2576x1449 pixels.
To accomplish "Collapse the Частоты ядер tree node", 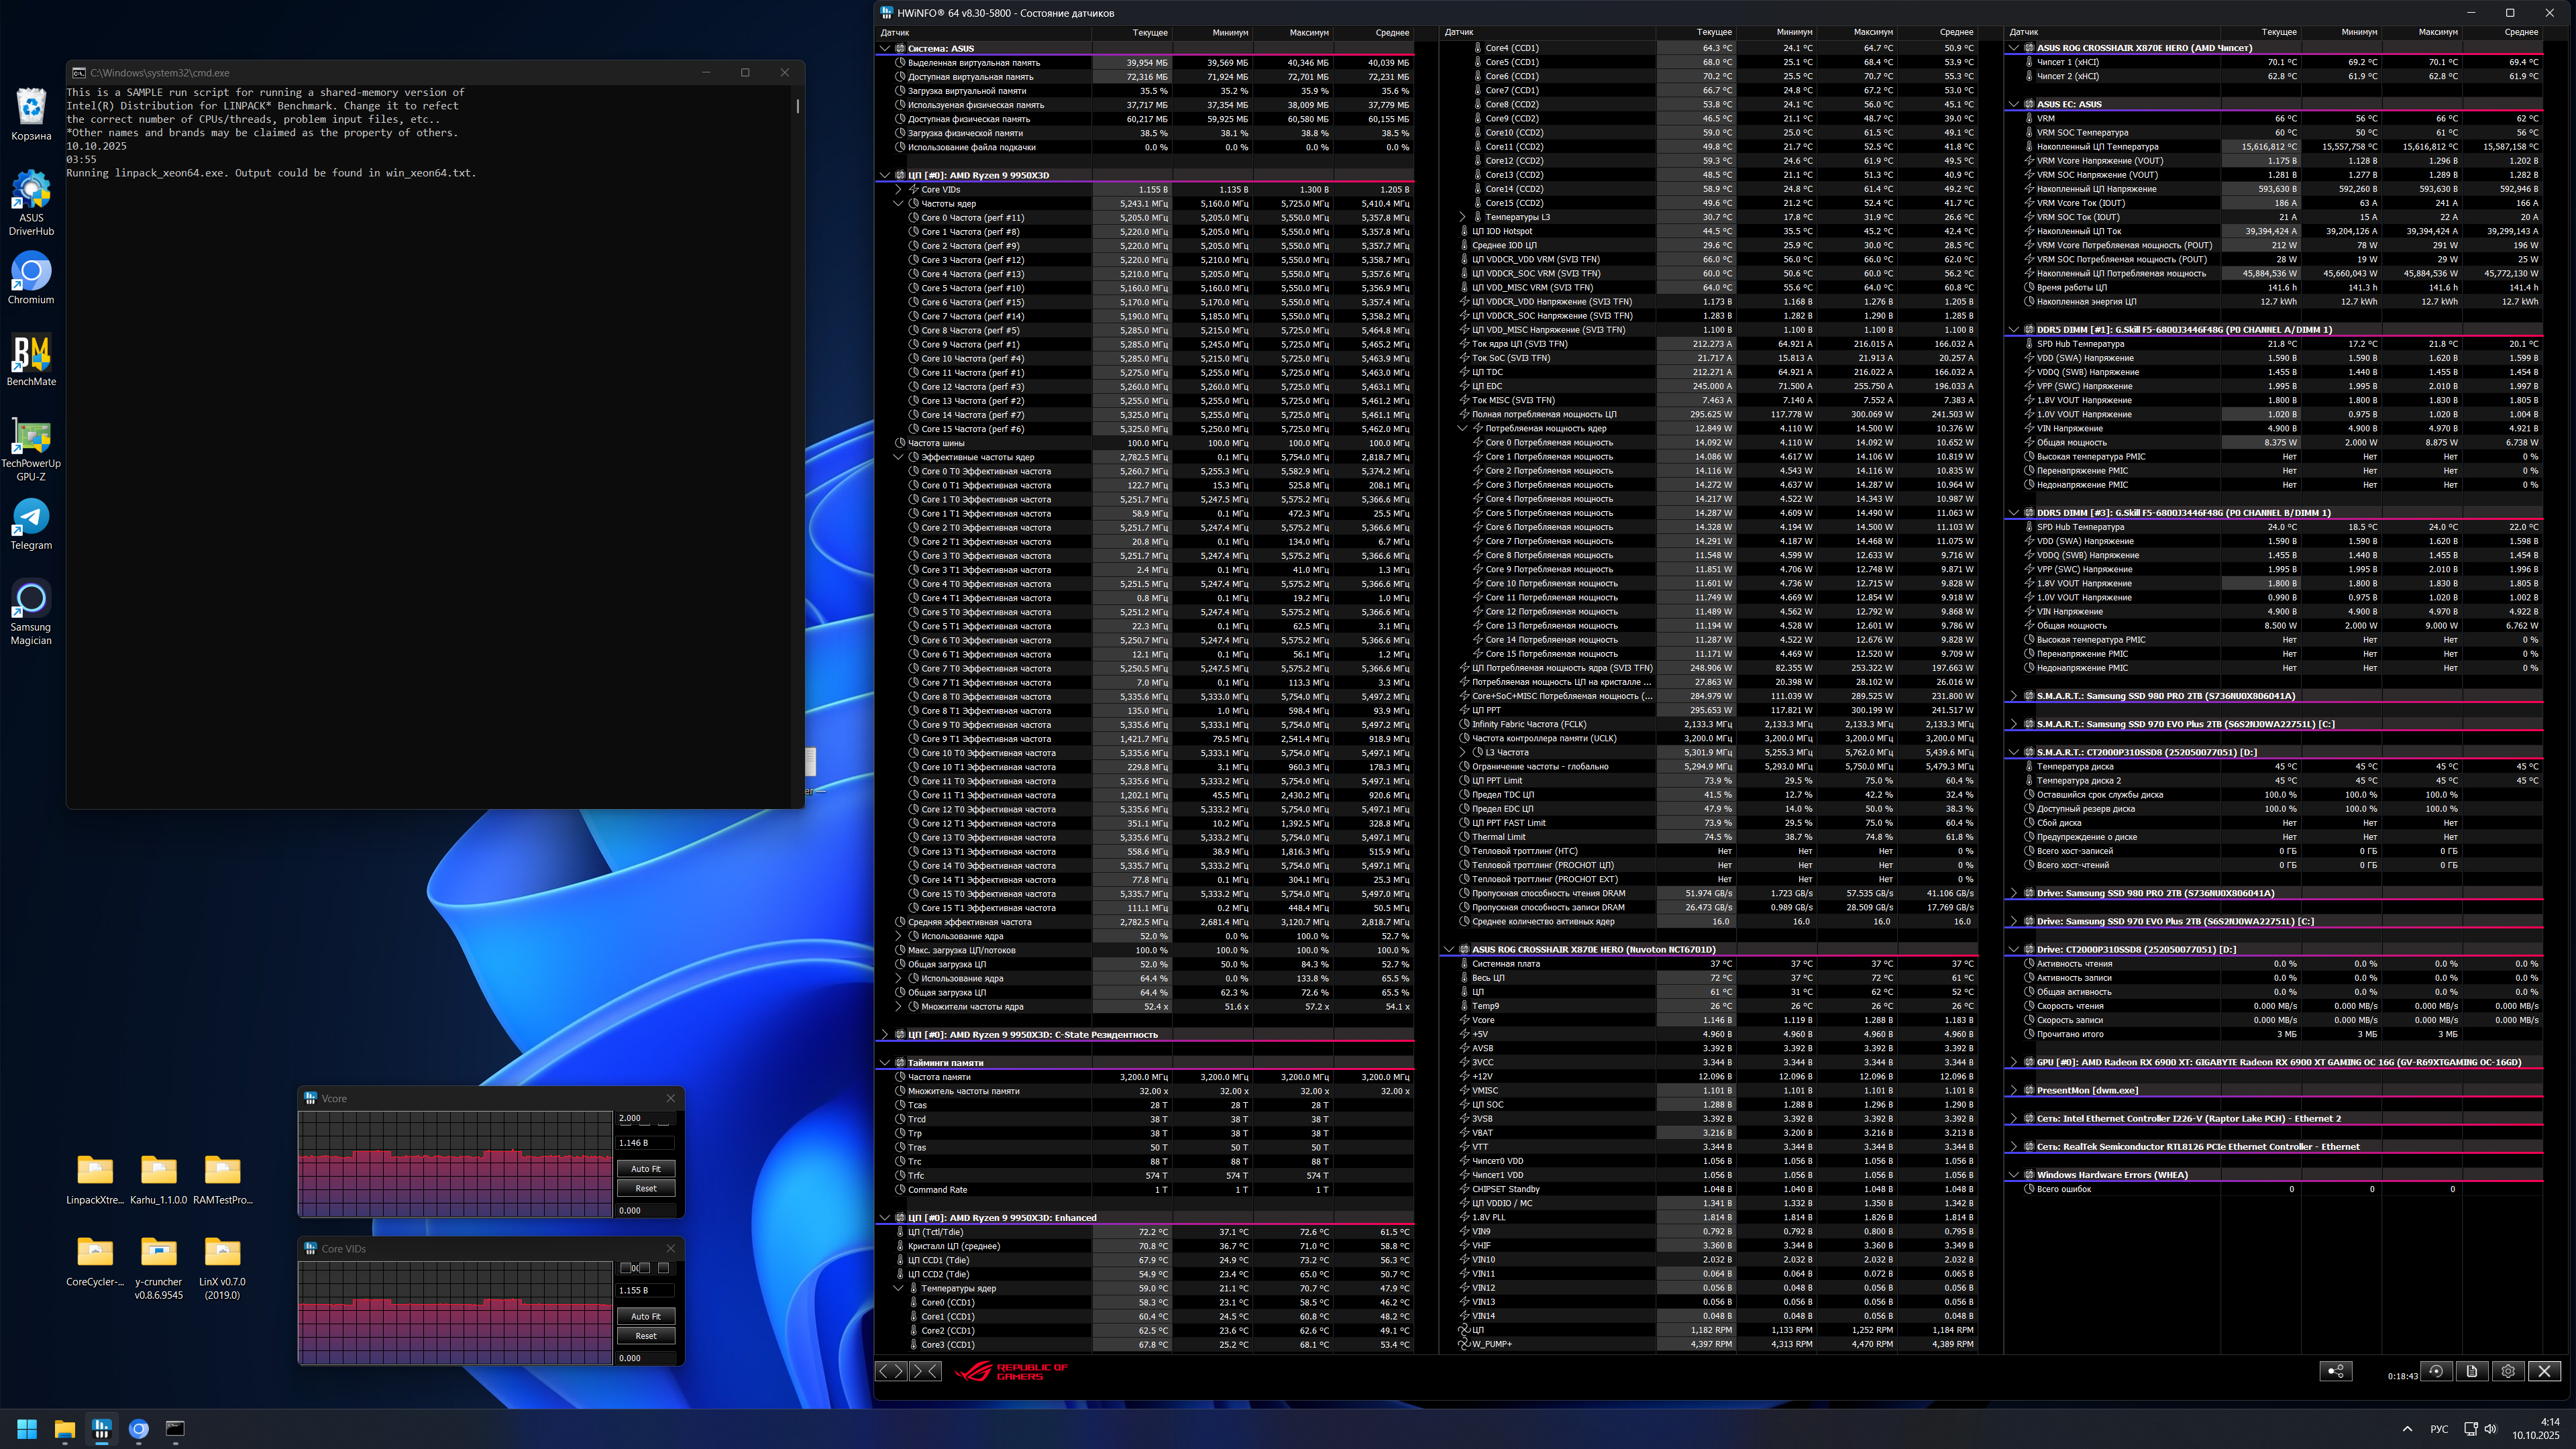I will pos(898,203).
